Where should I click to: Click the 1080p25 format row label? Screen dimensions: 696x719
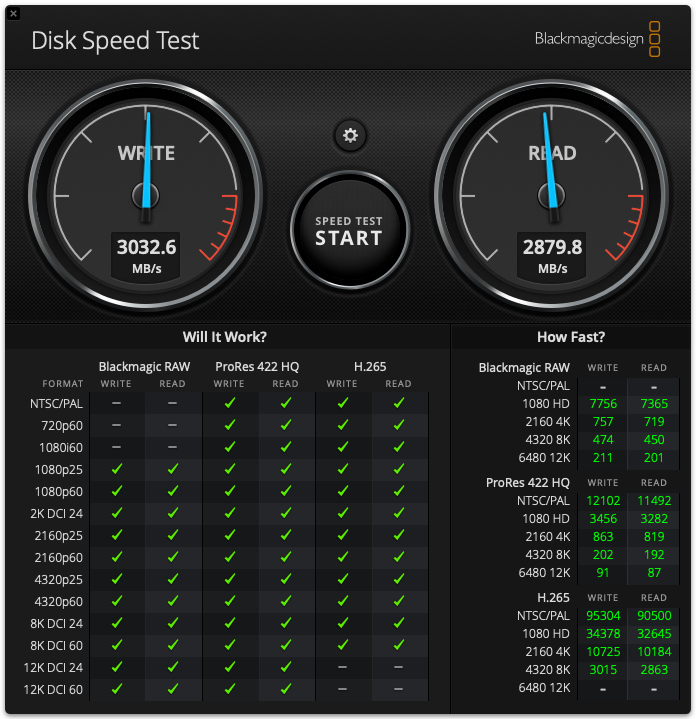[x=59, y=470]
